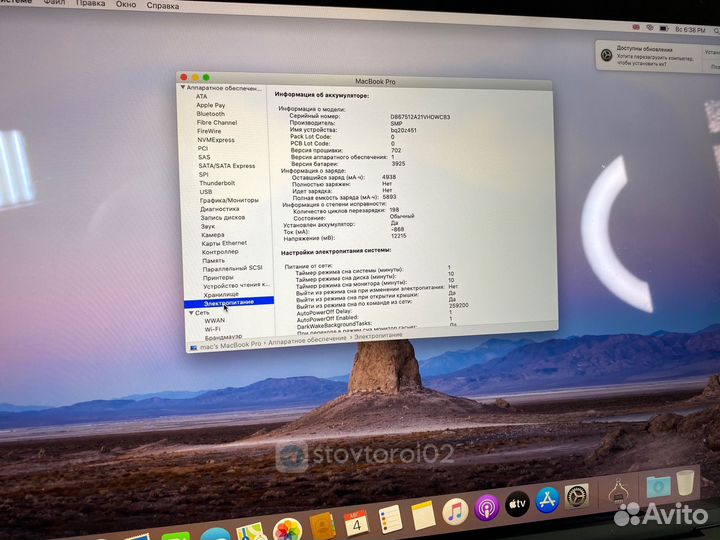This screenshot has height=540, width=720.
Task: Open the Music app in the Dock
Action: (455, 511)
